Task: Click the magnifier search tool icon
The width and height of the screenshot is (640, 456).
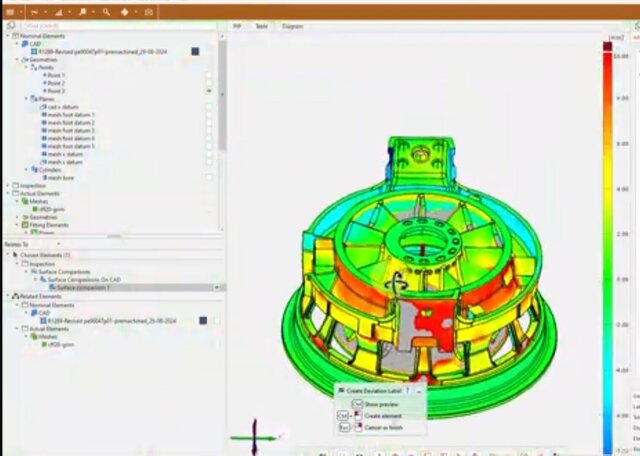Action: [104, 11]
